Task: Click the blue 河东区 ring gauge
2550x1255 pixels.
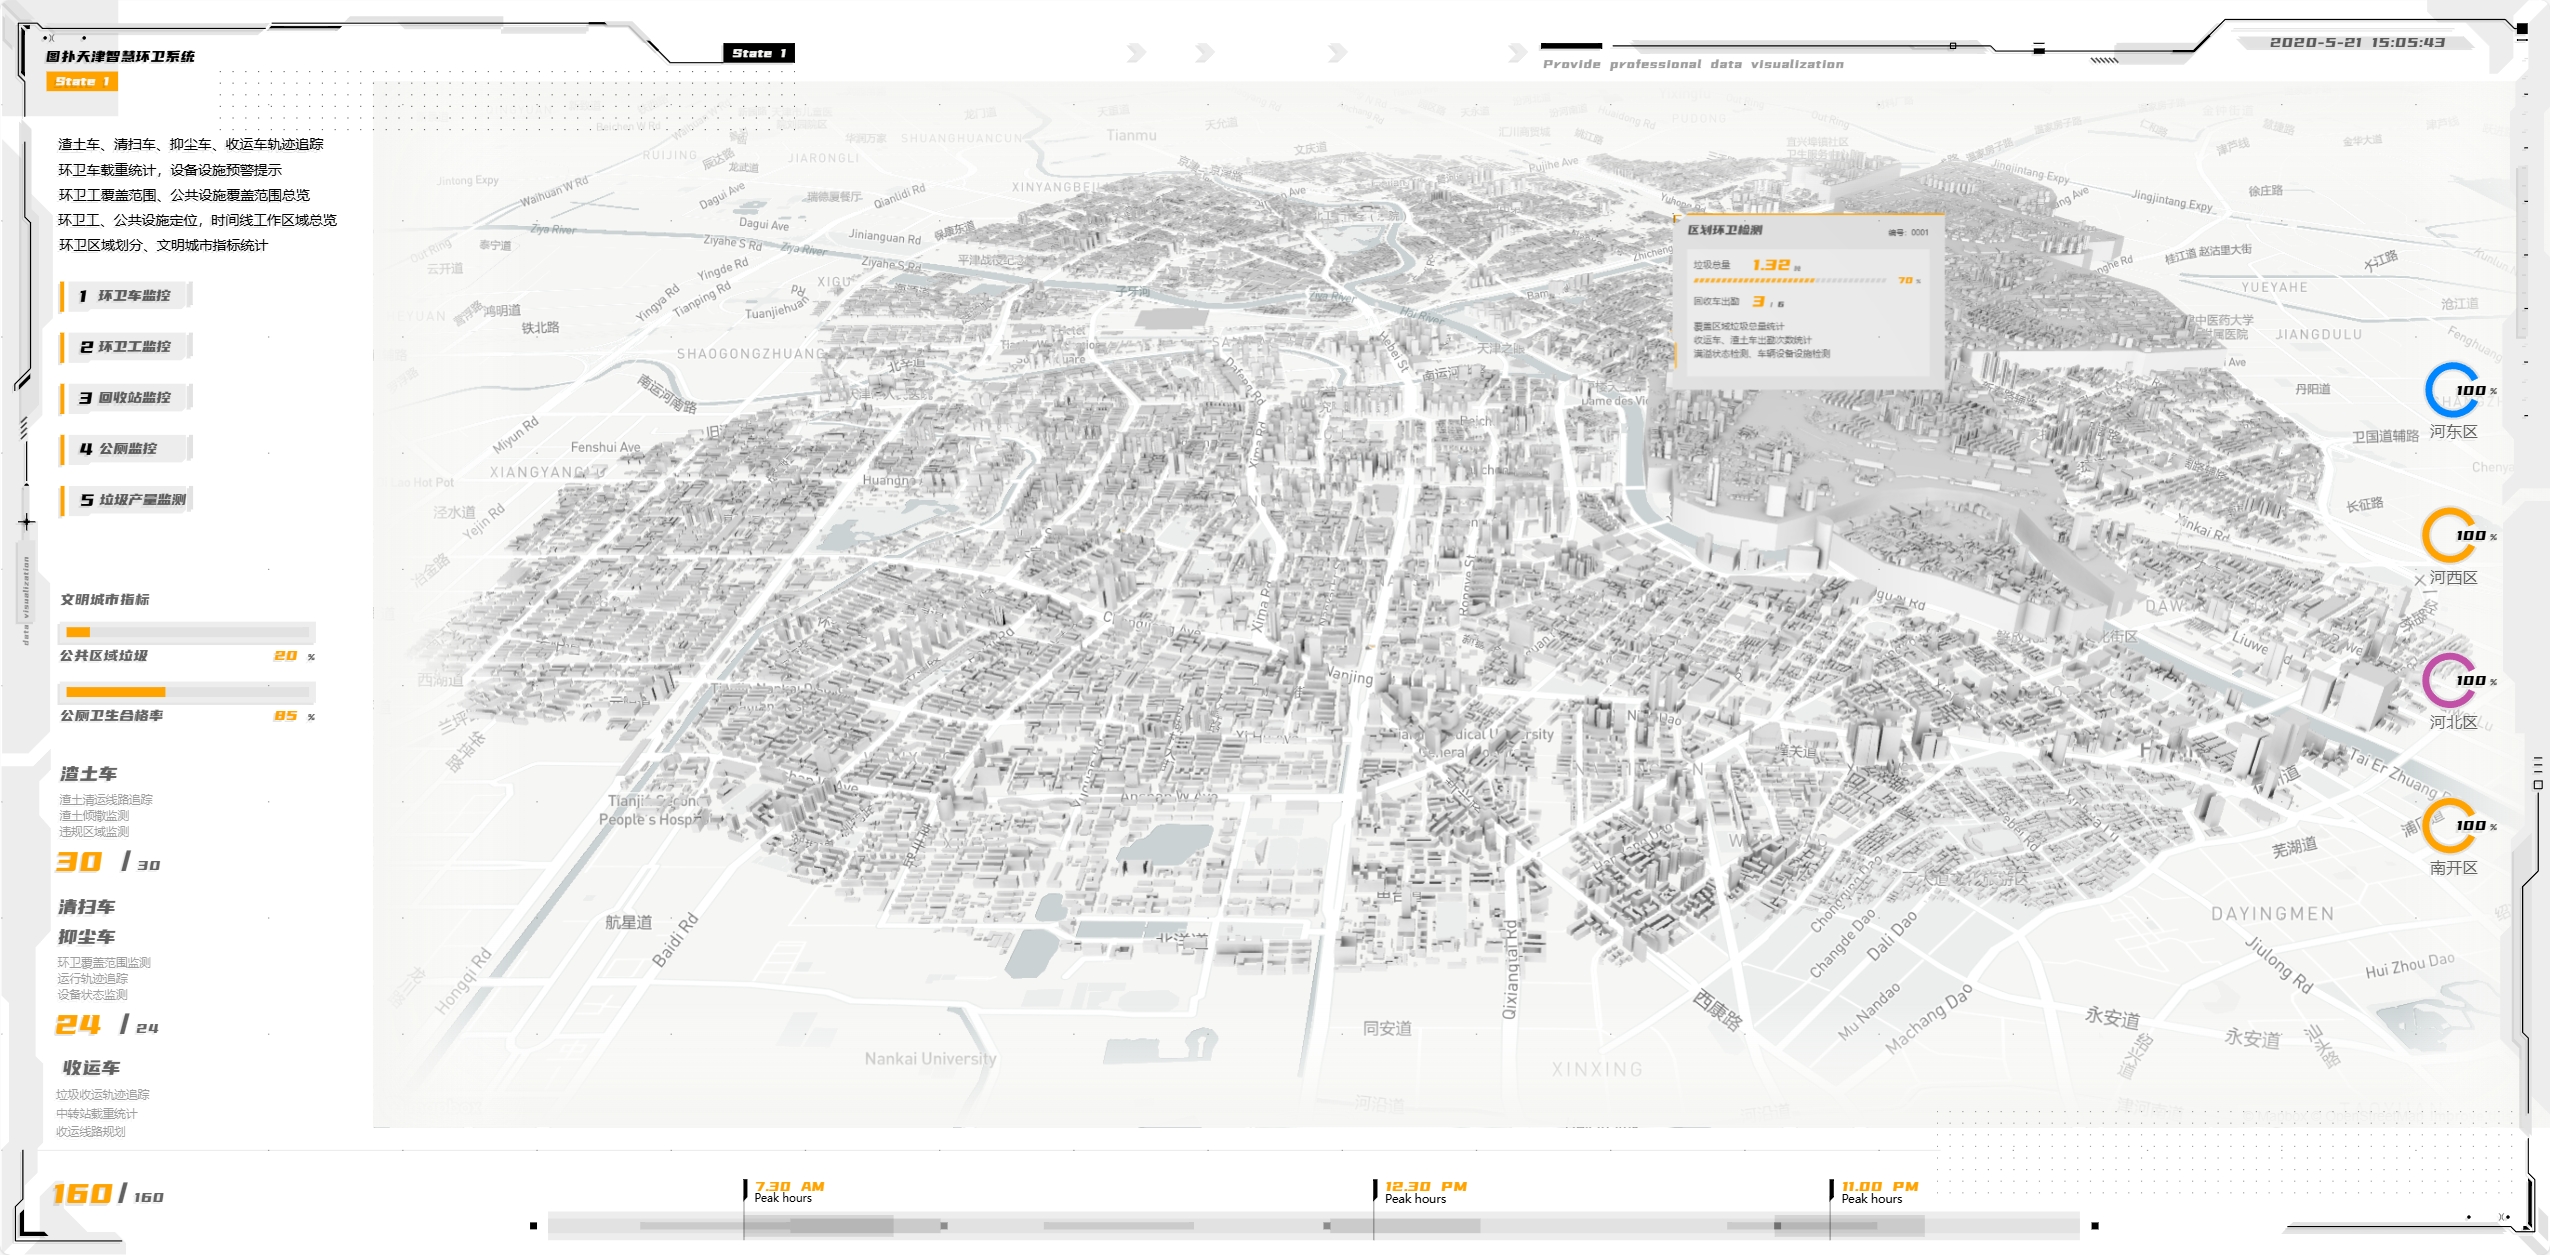Action: [x=2451, y=390]
